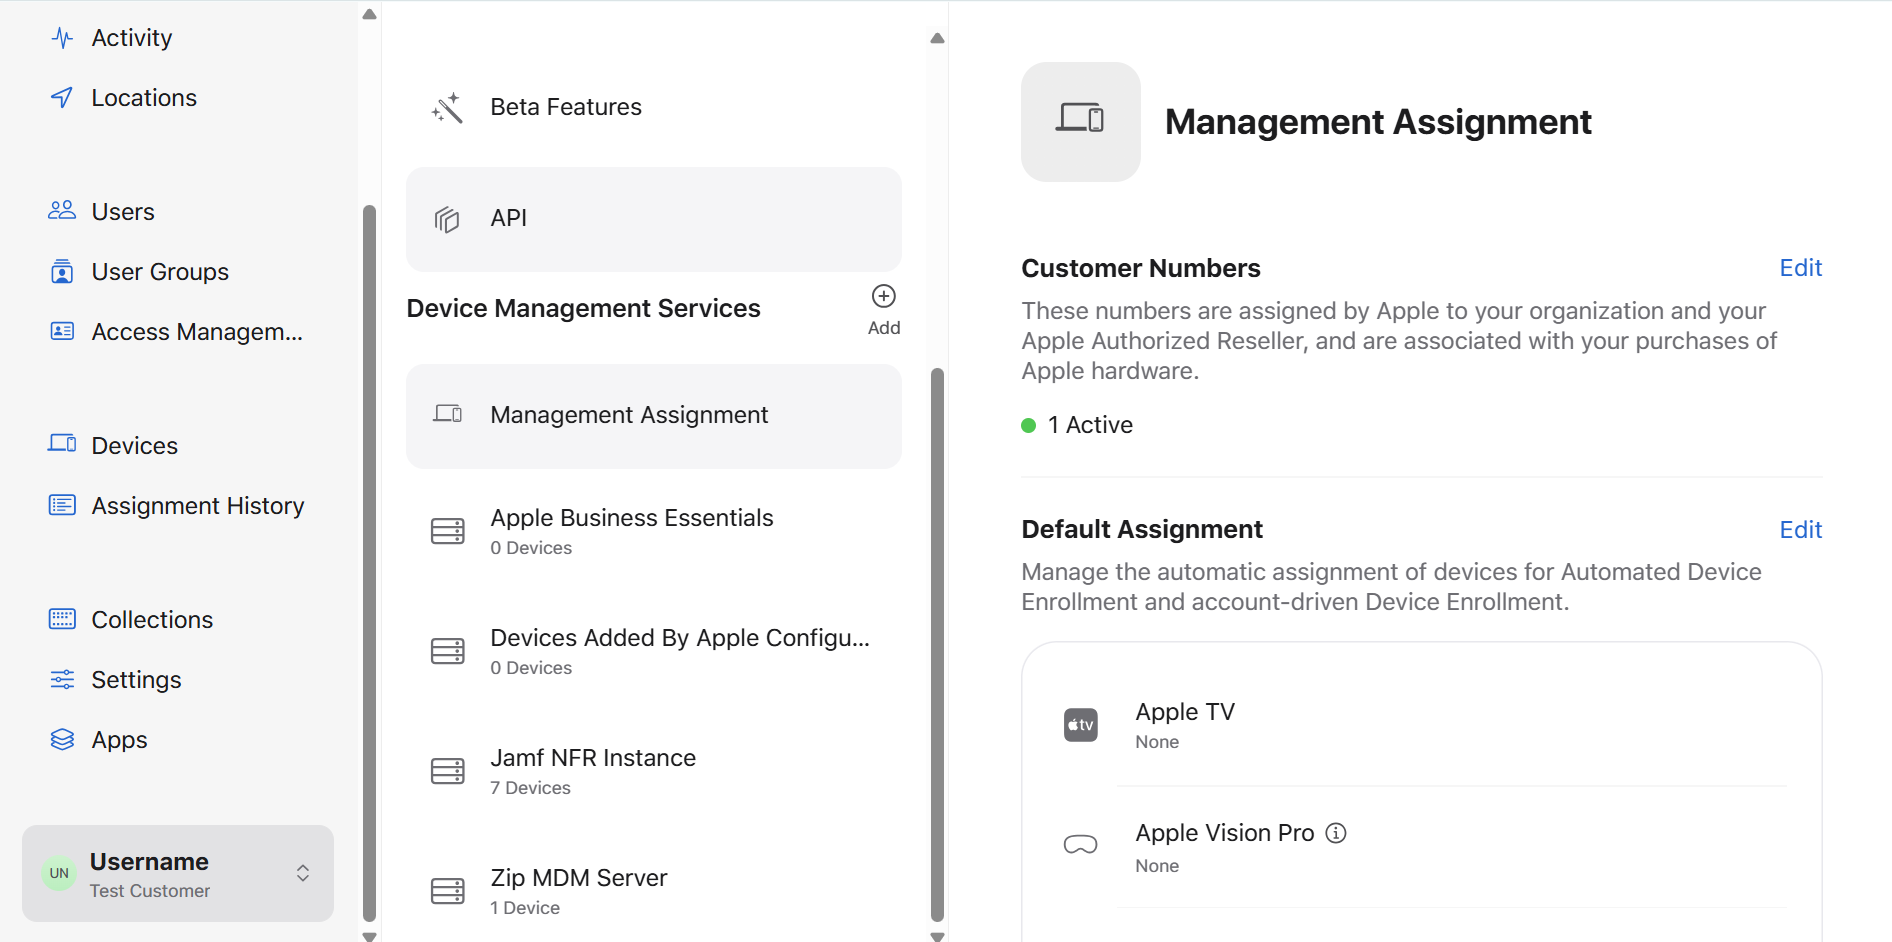Viewport: 1892px width, 942px height.
Task: Click the sidebar scroll up arrow
Action: pyautogui.click(x=369, y=14)
